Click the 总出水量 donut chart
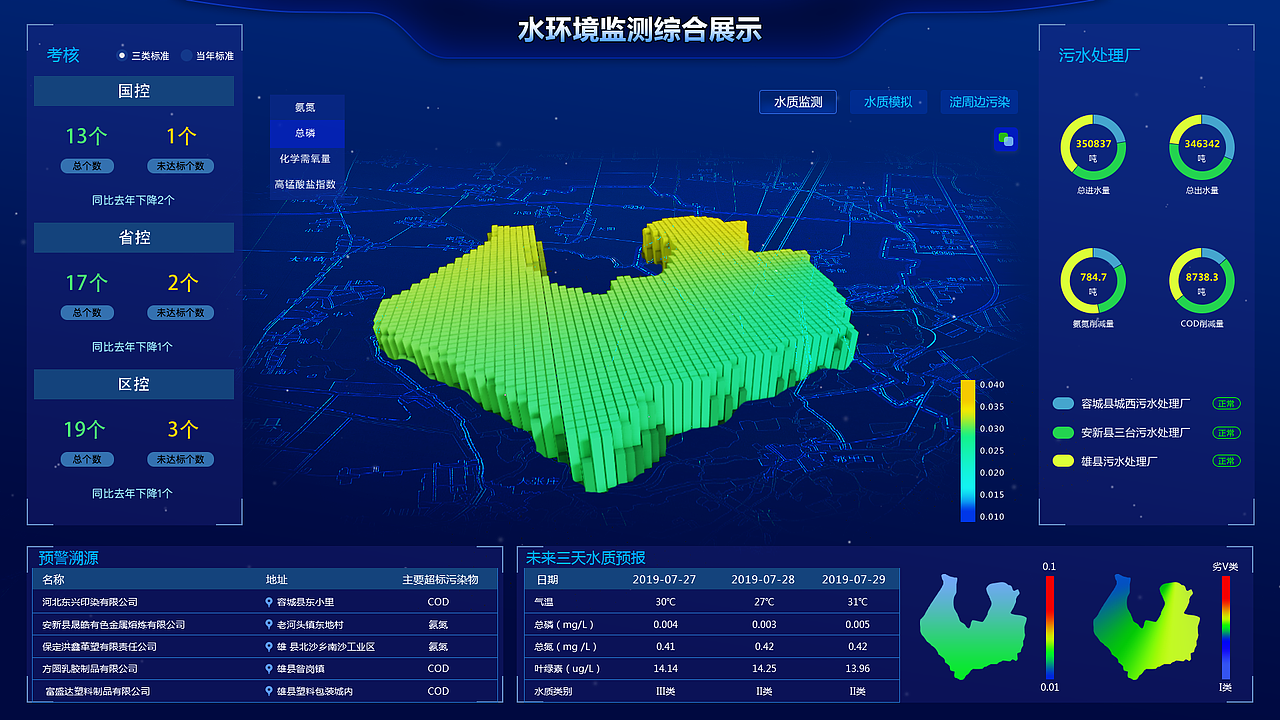This screenshot has height=720, width=1280. click(1202, 148)
